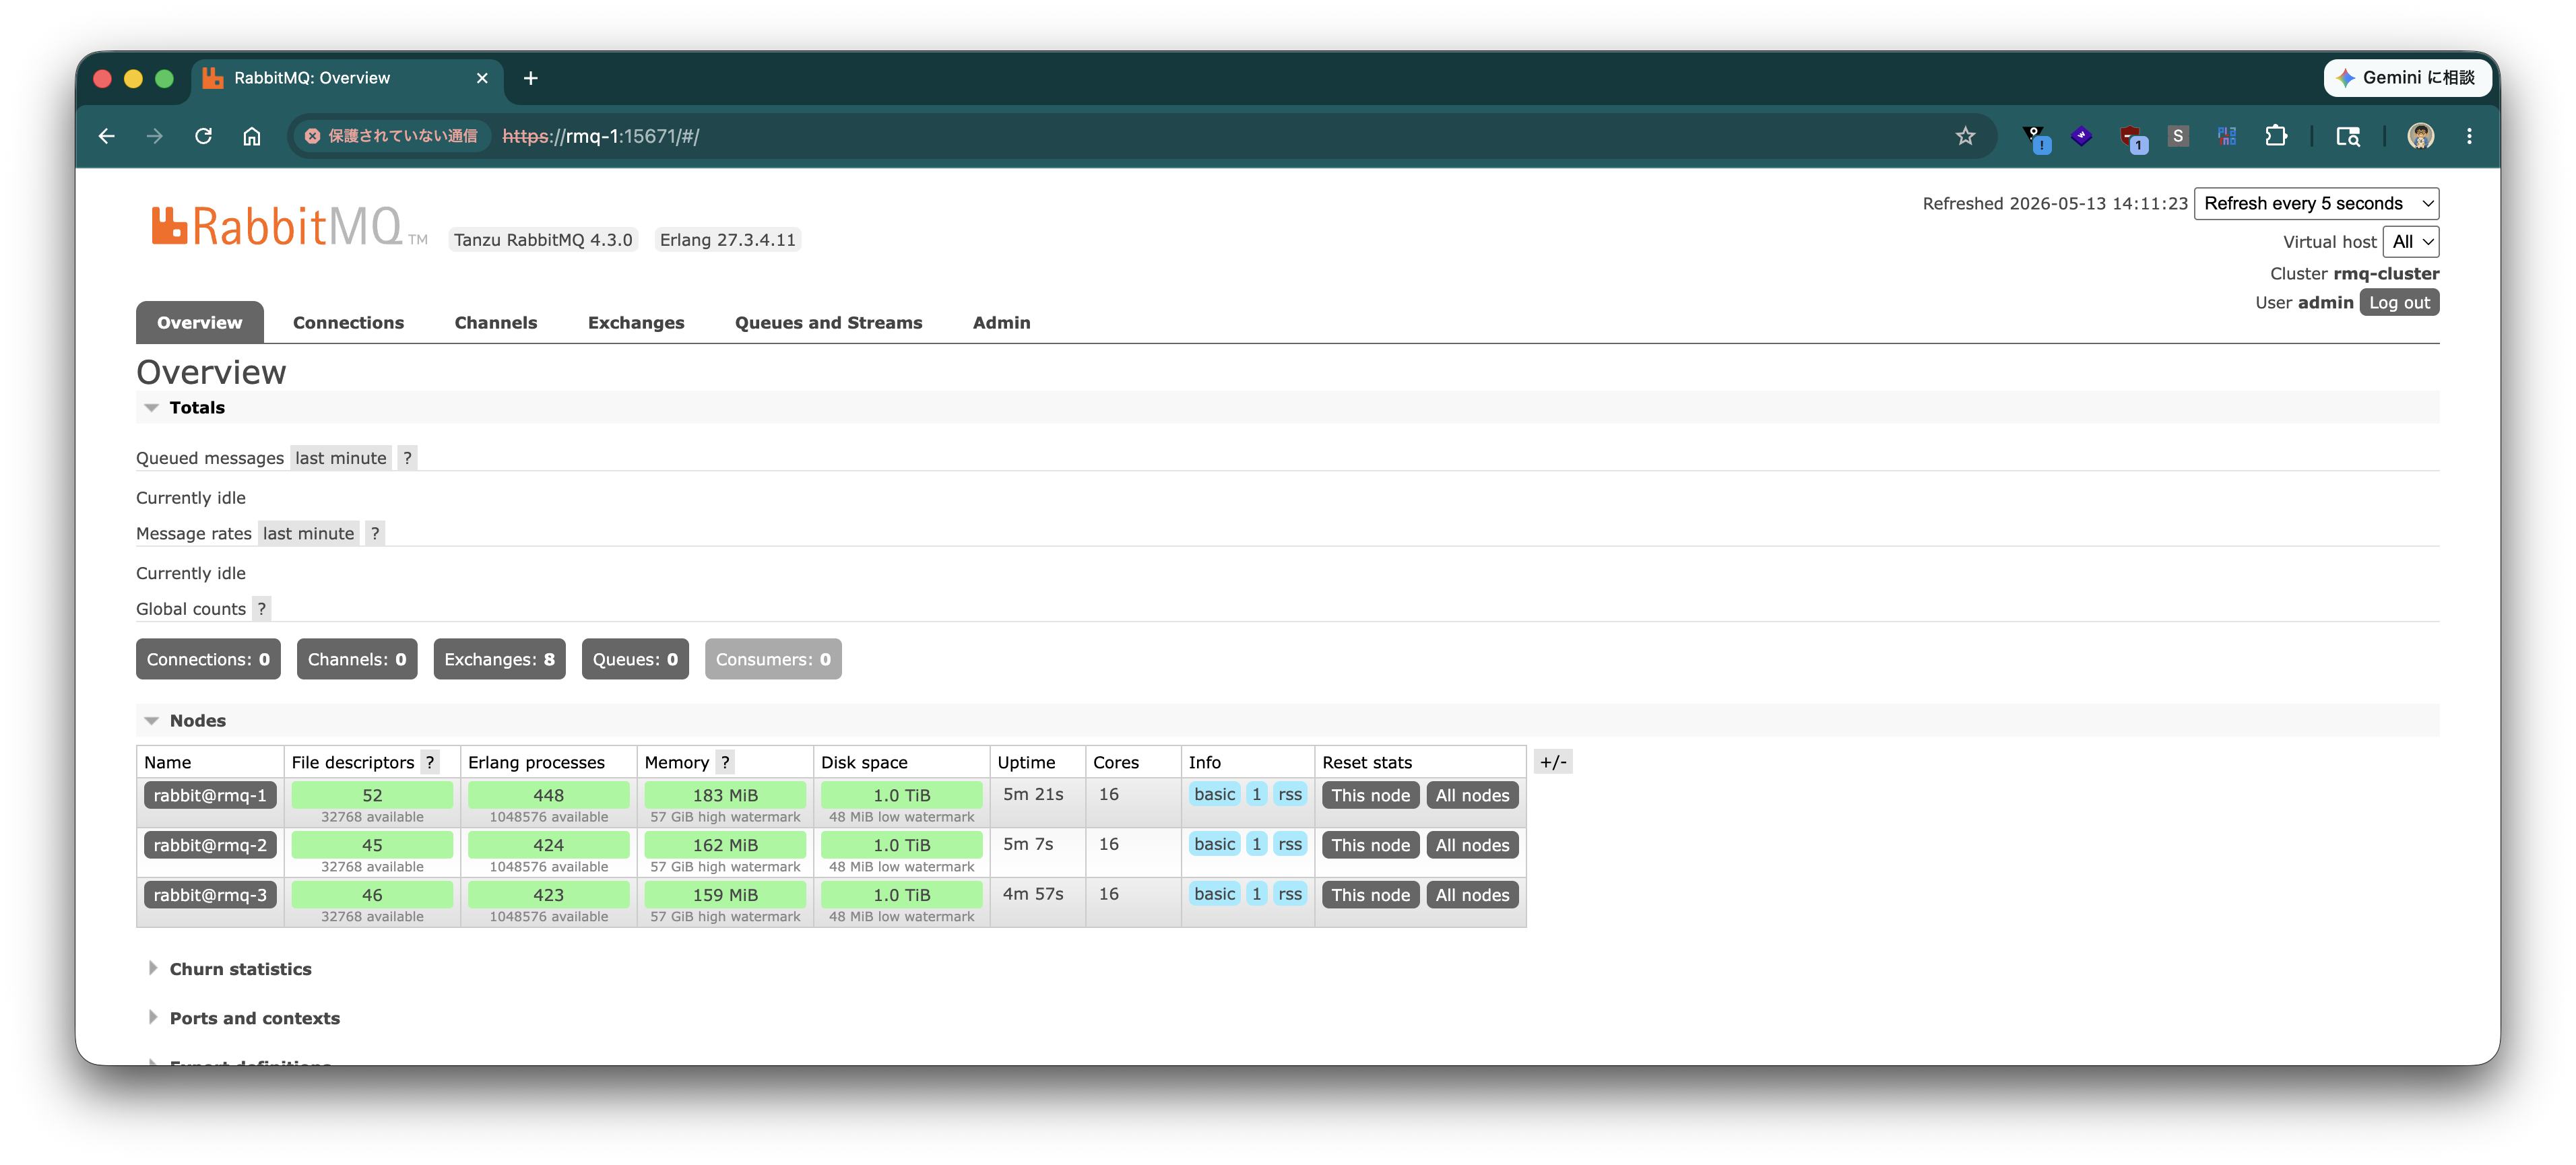Open the browser profile avatar
This screenshot has height=1165, width=2576.
2421,136
